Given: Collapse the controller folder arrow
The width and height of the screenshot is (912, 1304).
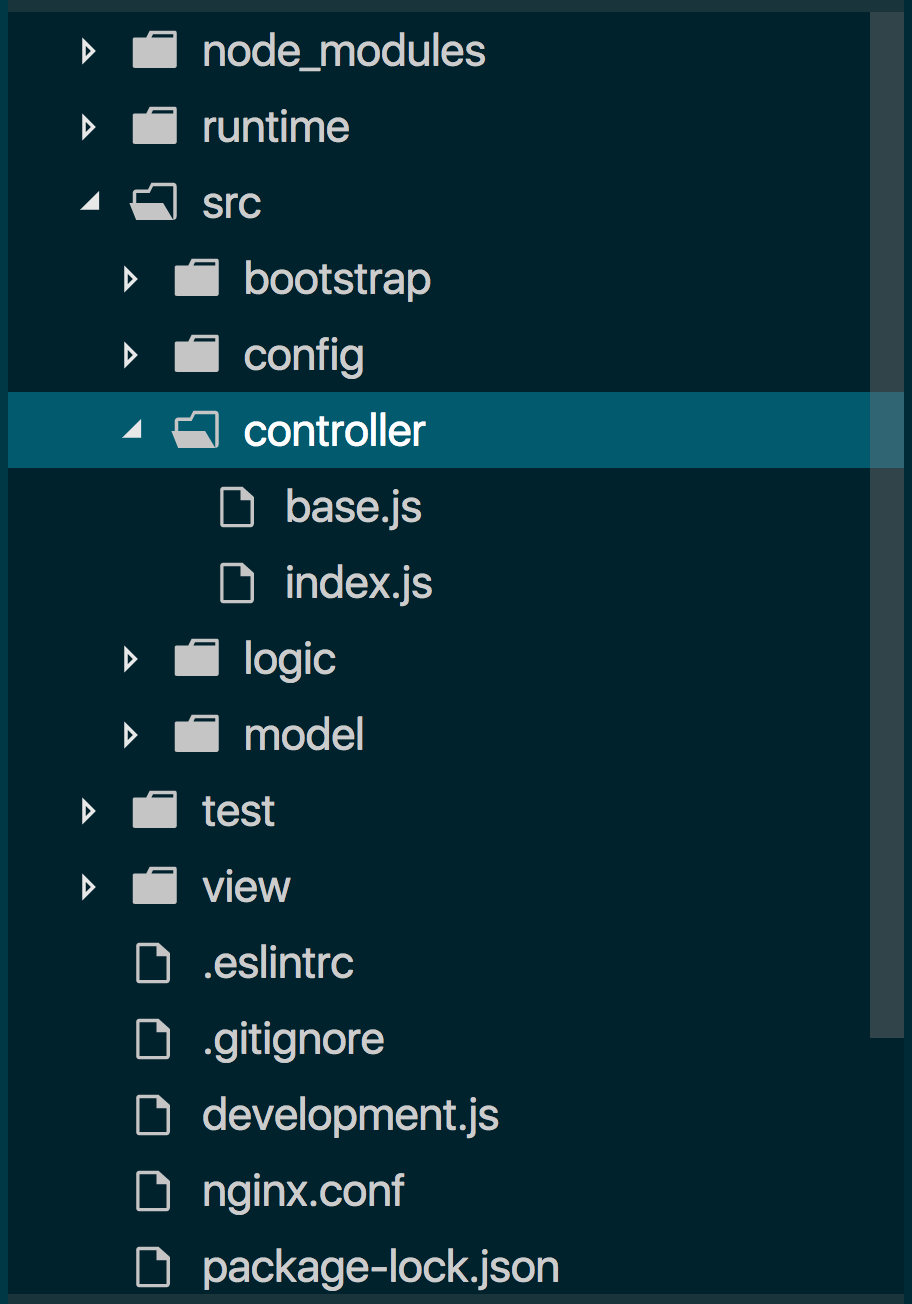Looking at the screenshot, I should (131, 431).
